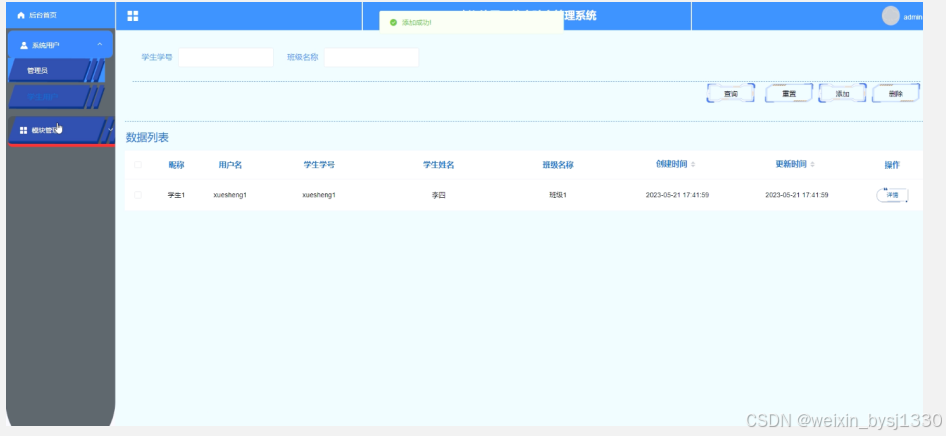The width and height of the screenshot is (946, 436).
Task: Collapse the 系统用户 menu with its up chevron
Action: point(100,45)
